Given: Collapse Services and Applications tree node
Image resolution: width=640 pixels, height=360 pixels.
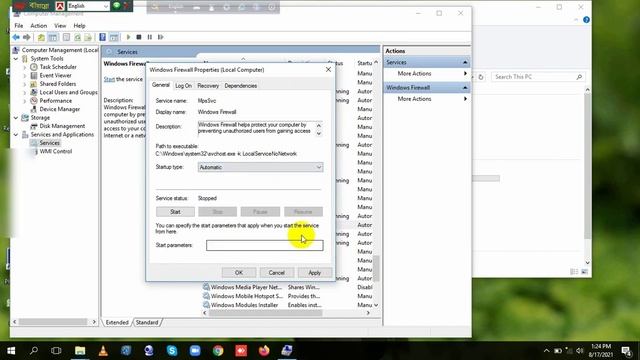Looking at the screenshot, I should pyautogui.click(x=16, y=135).
